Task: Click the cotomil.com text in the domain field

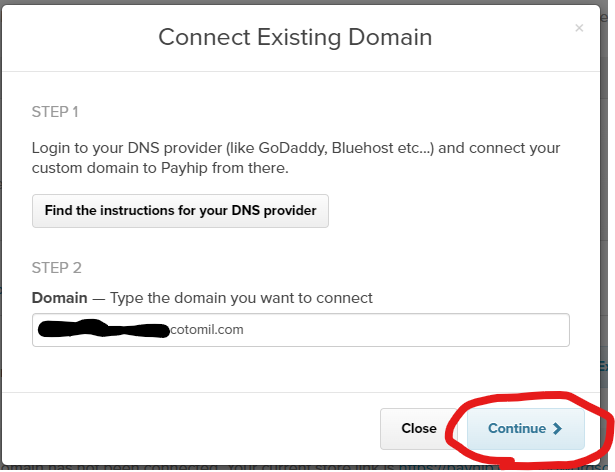Action: point(203,329)
